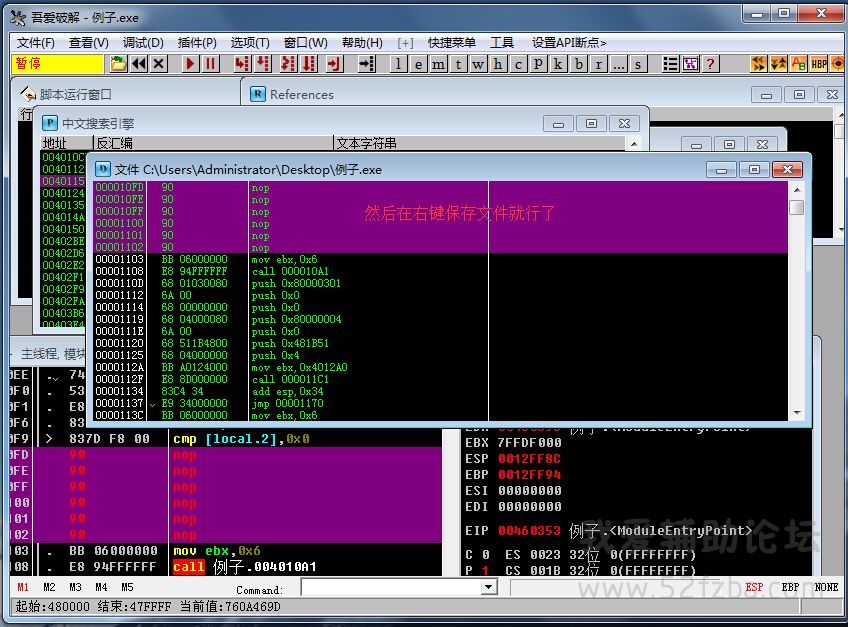Click the Run program play icon
This screenshot has height=627, width=848.
click(x=190, y=64)
